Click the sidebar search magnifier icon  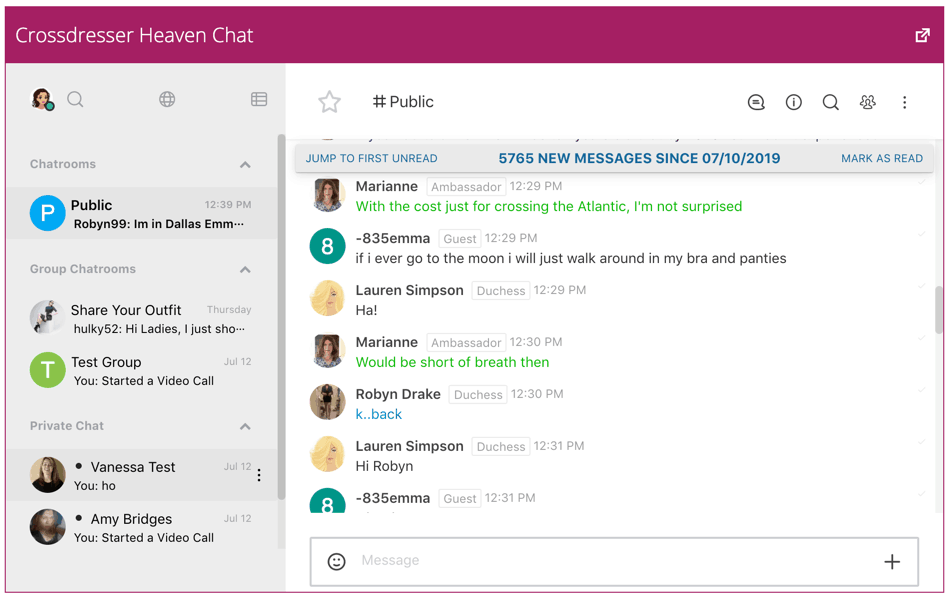75,99
